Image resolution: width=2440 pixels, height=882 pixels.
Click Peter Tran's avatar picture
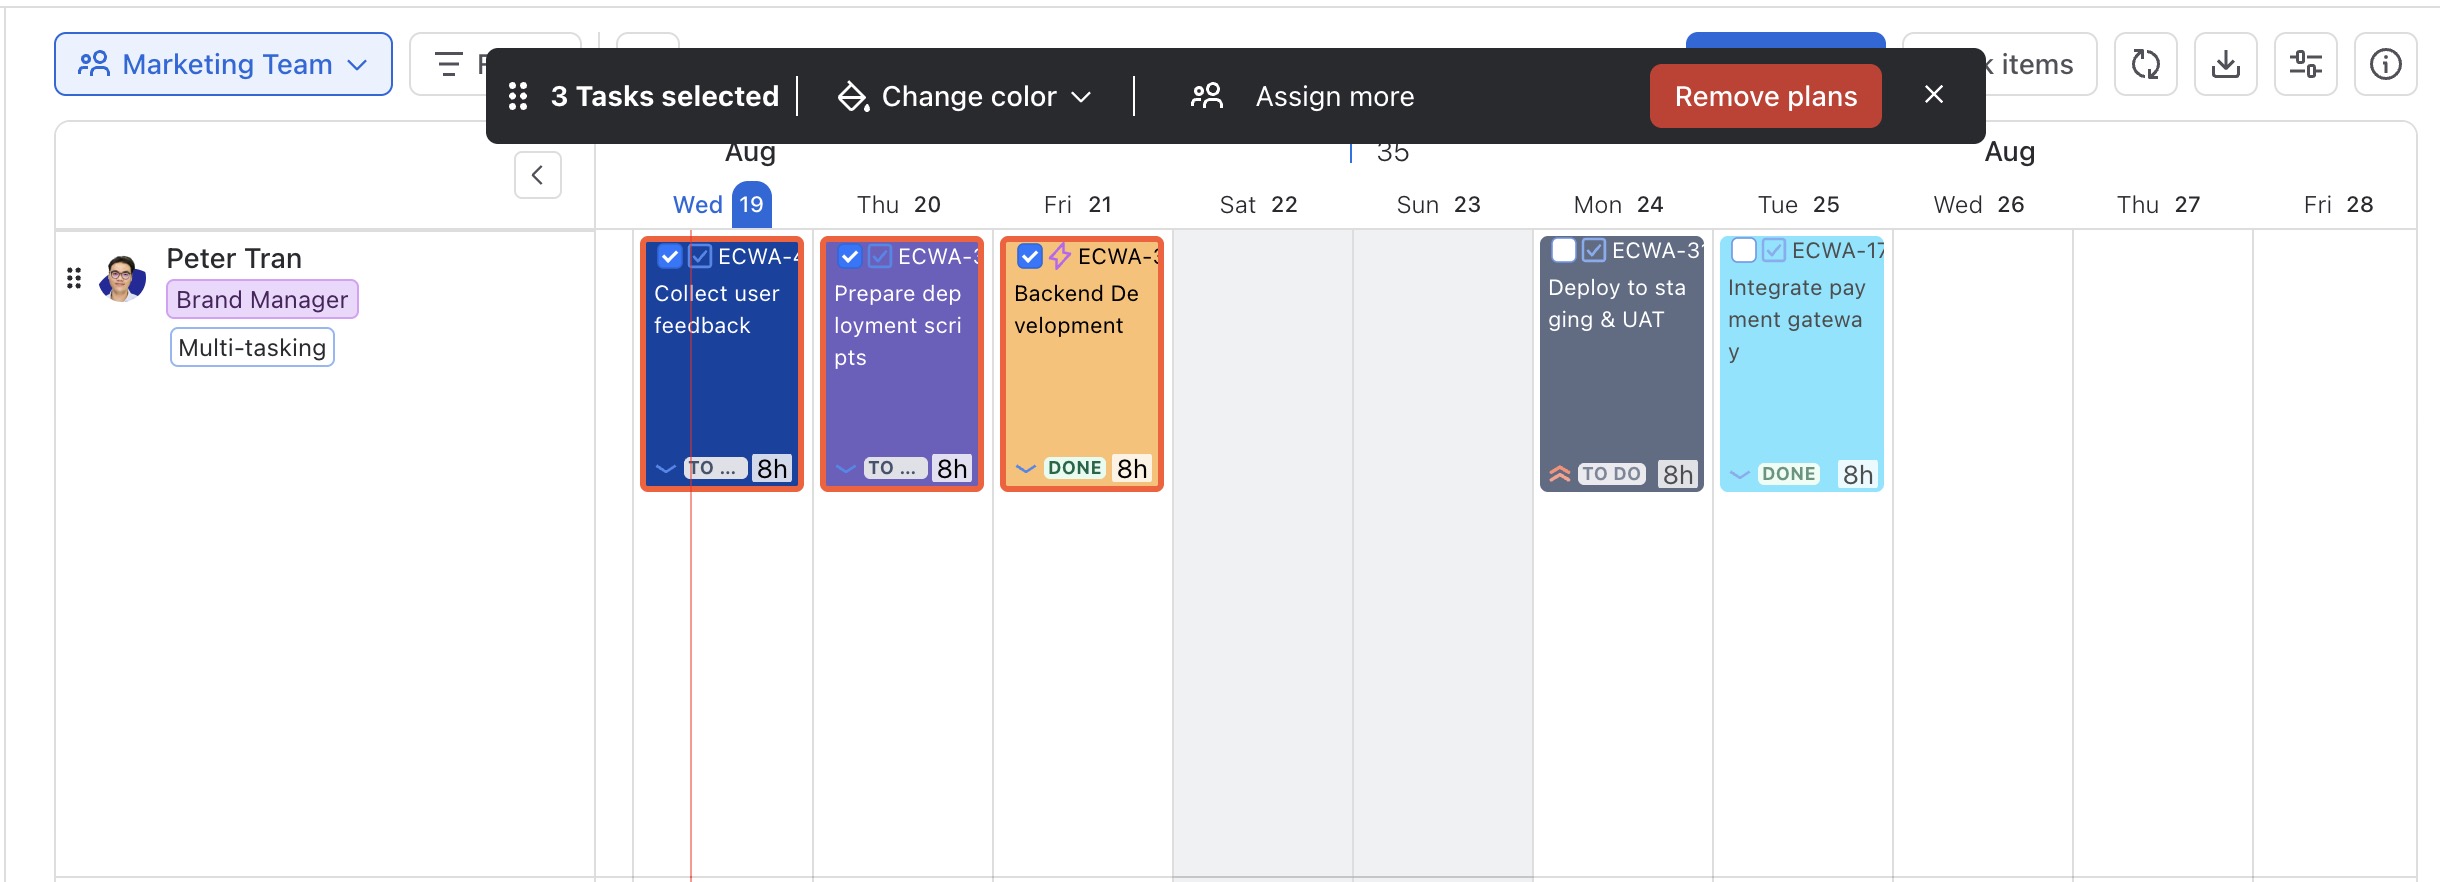122,278
